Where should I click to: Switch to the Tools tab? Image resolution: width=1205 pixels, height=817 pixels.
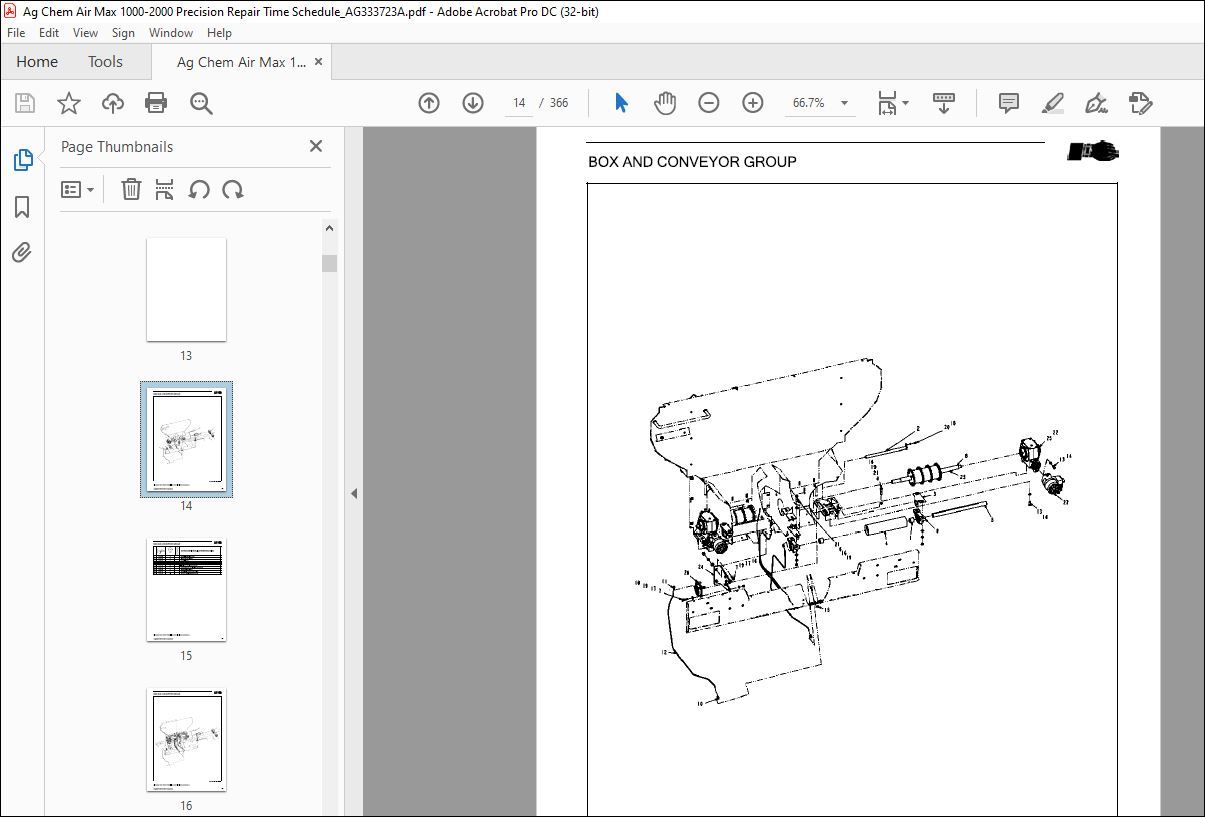click(x=105, y=62)
